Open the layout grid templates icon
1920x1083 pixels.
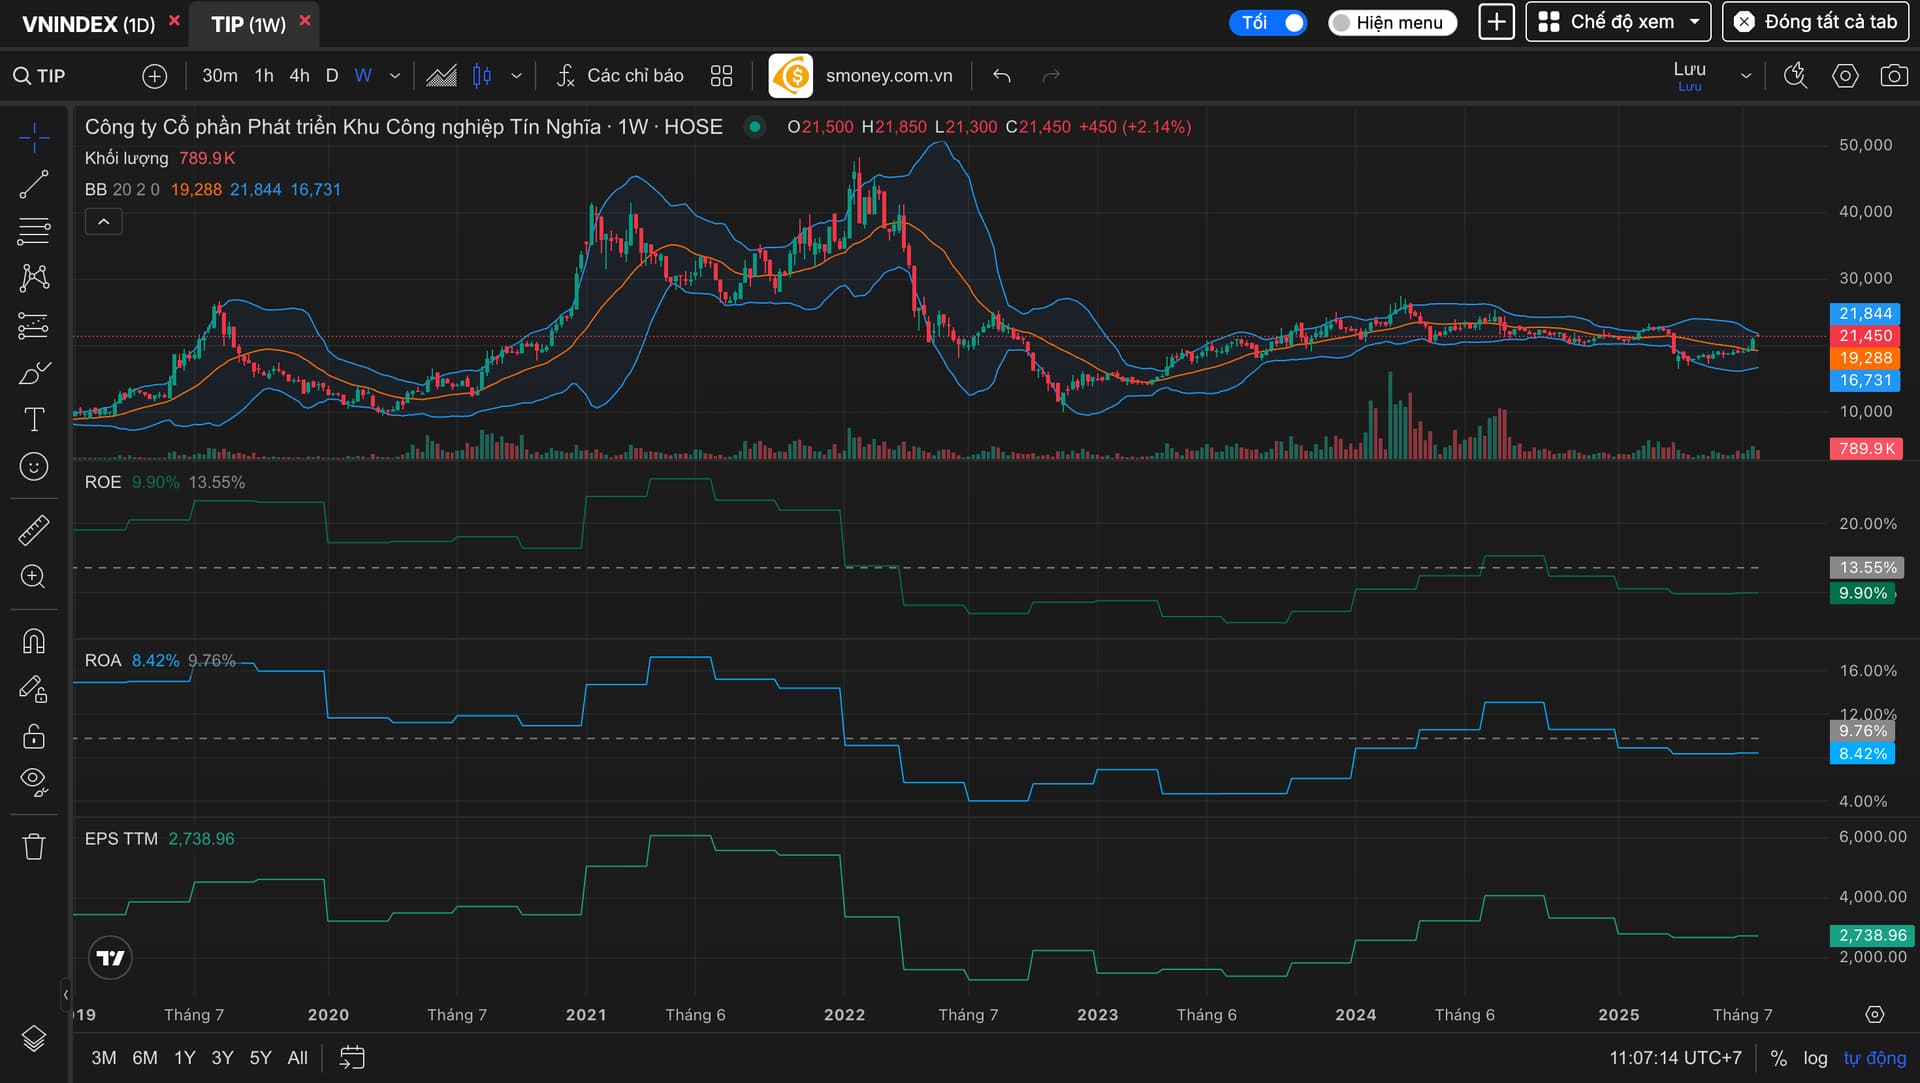point(721,76)
